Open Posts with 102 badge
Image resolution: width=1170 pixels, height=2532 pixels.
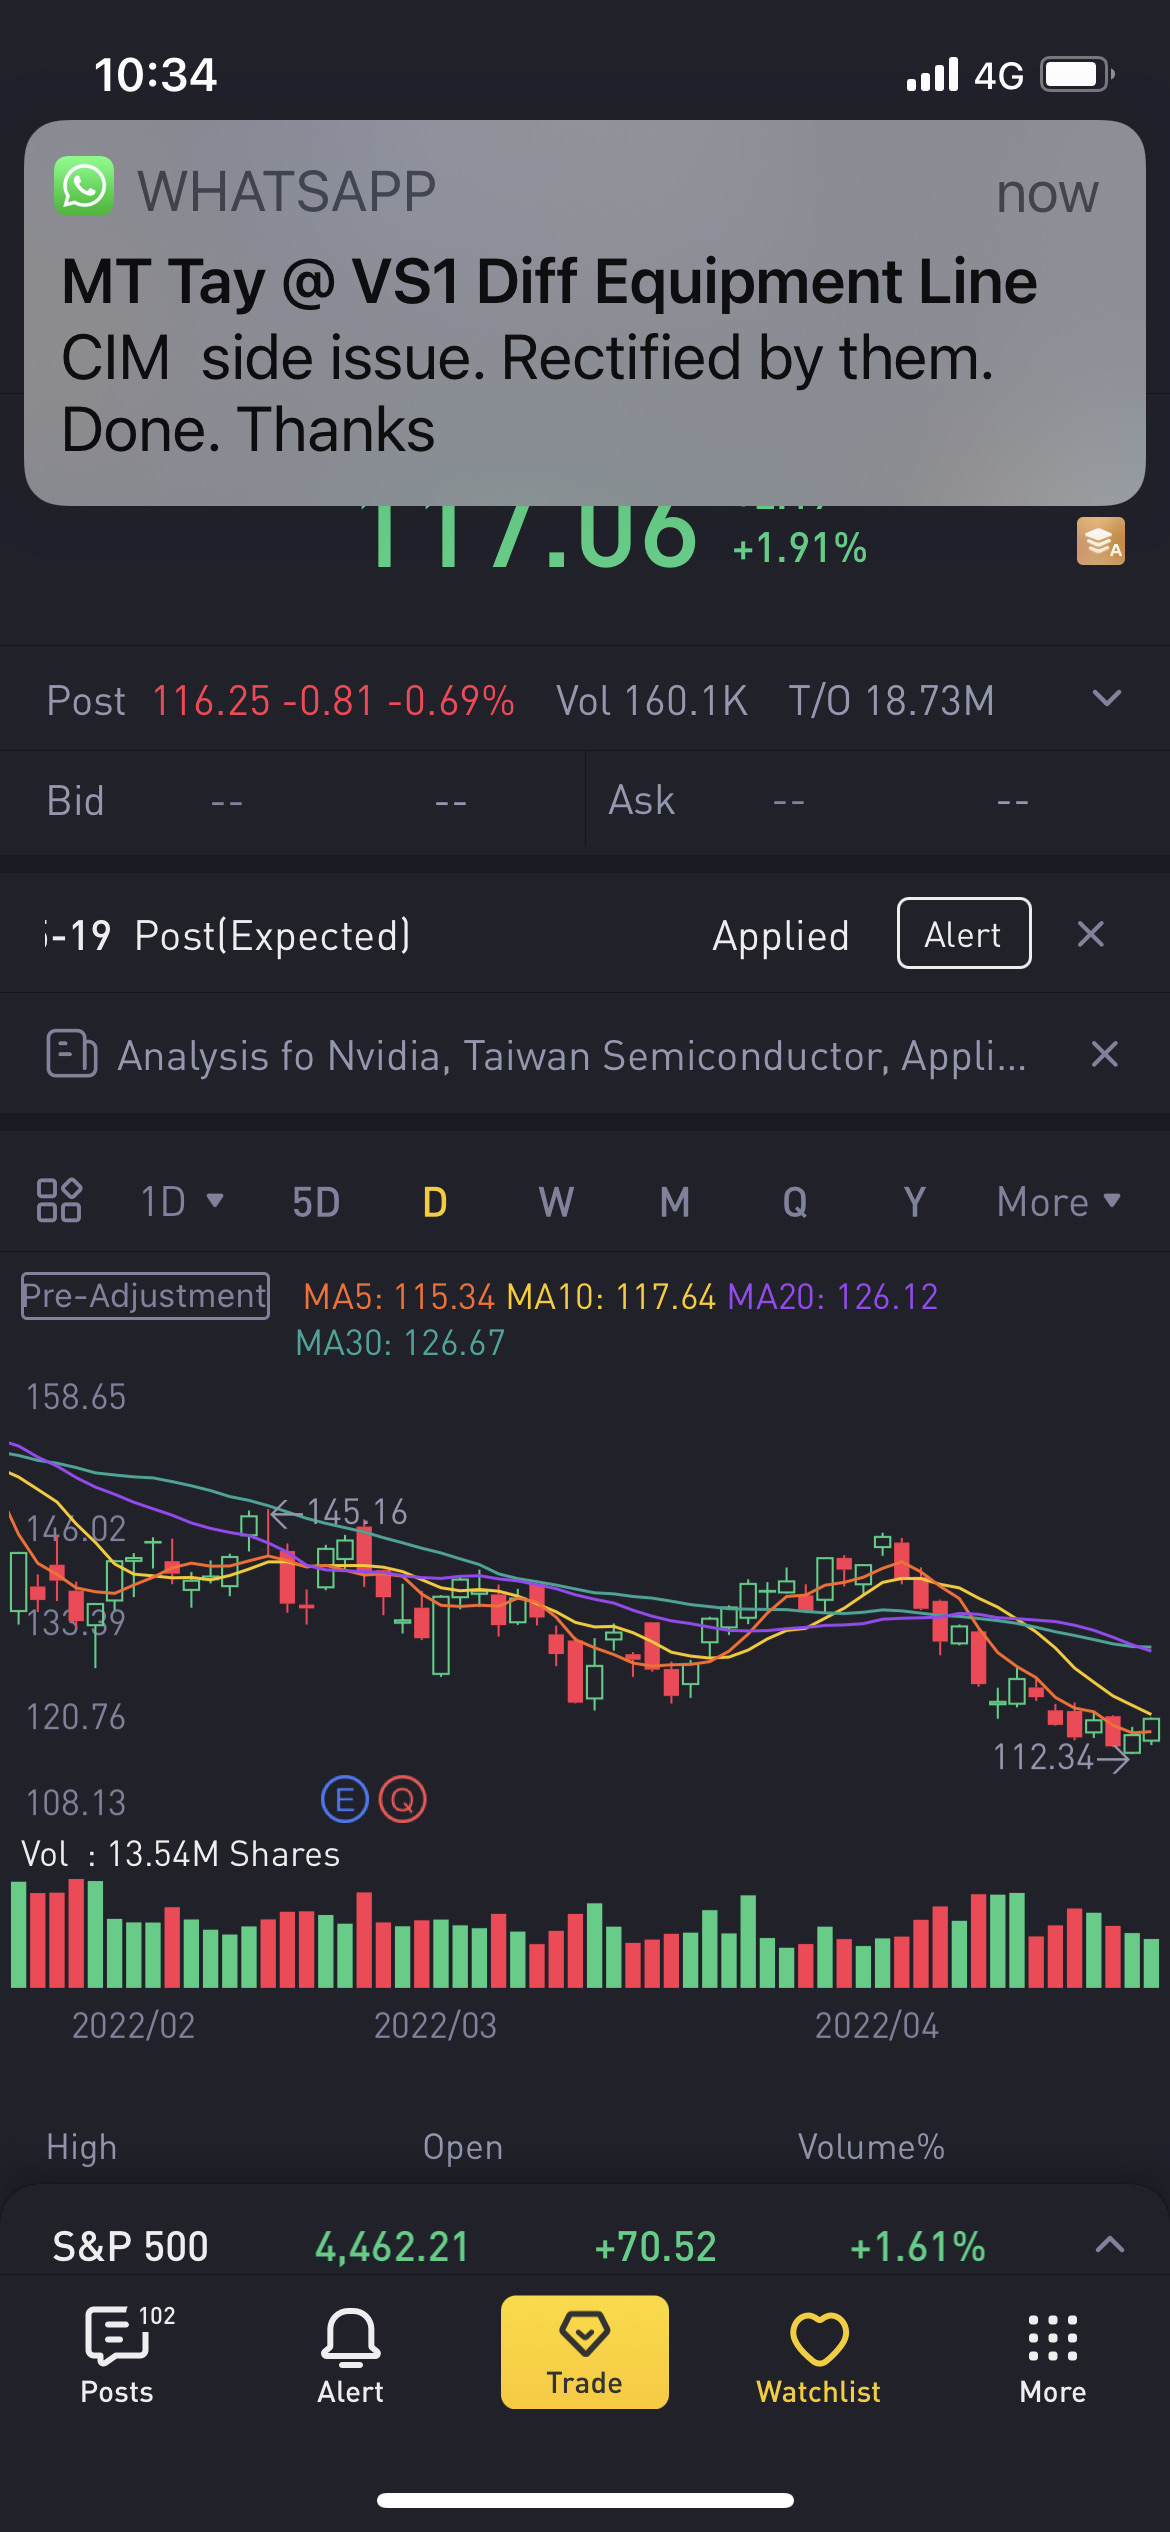[118, 2354]
